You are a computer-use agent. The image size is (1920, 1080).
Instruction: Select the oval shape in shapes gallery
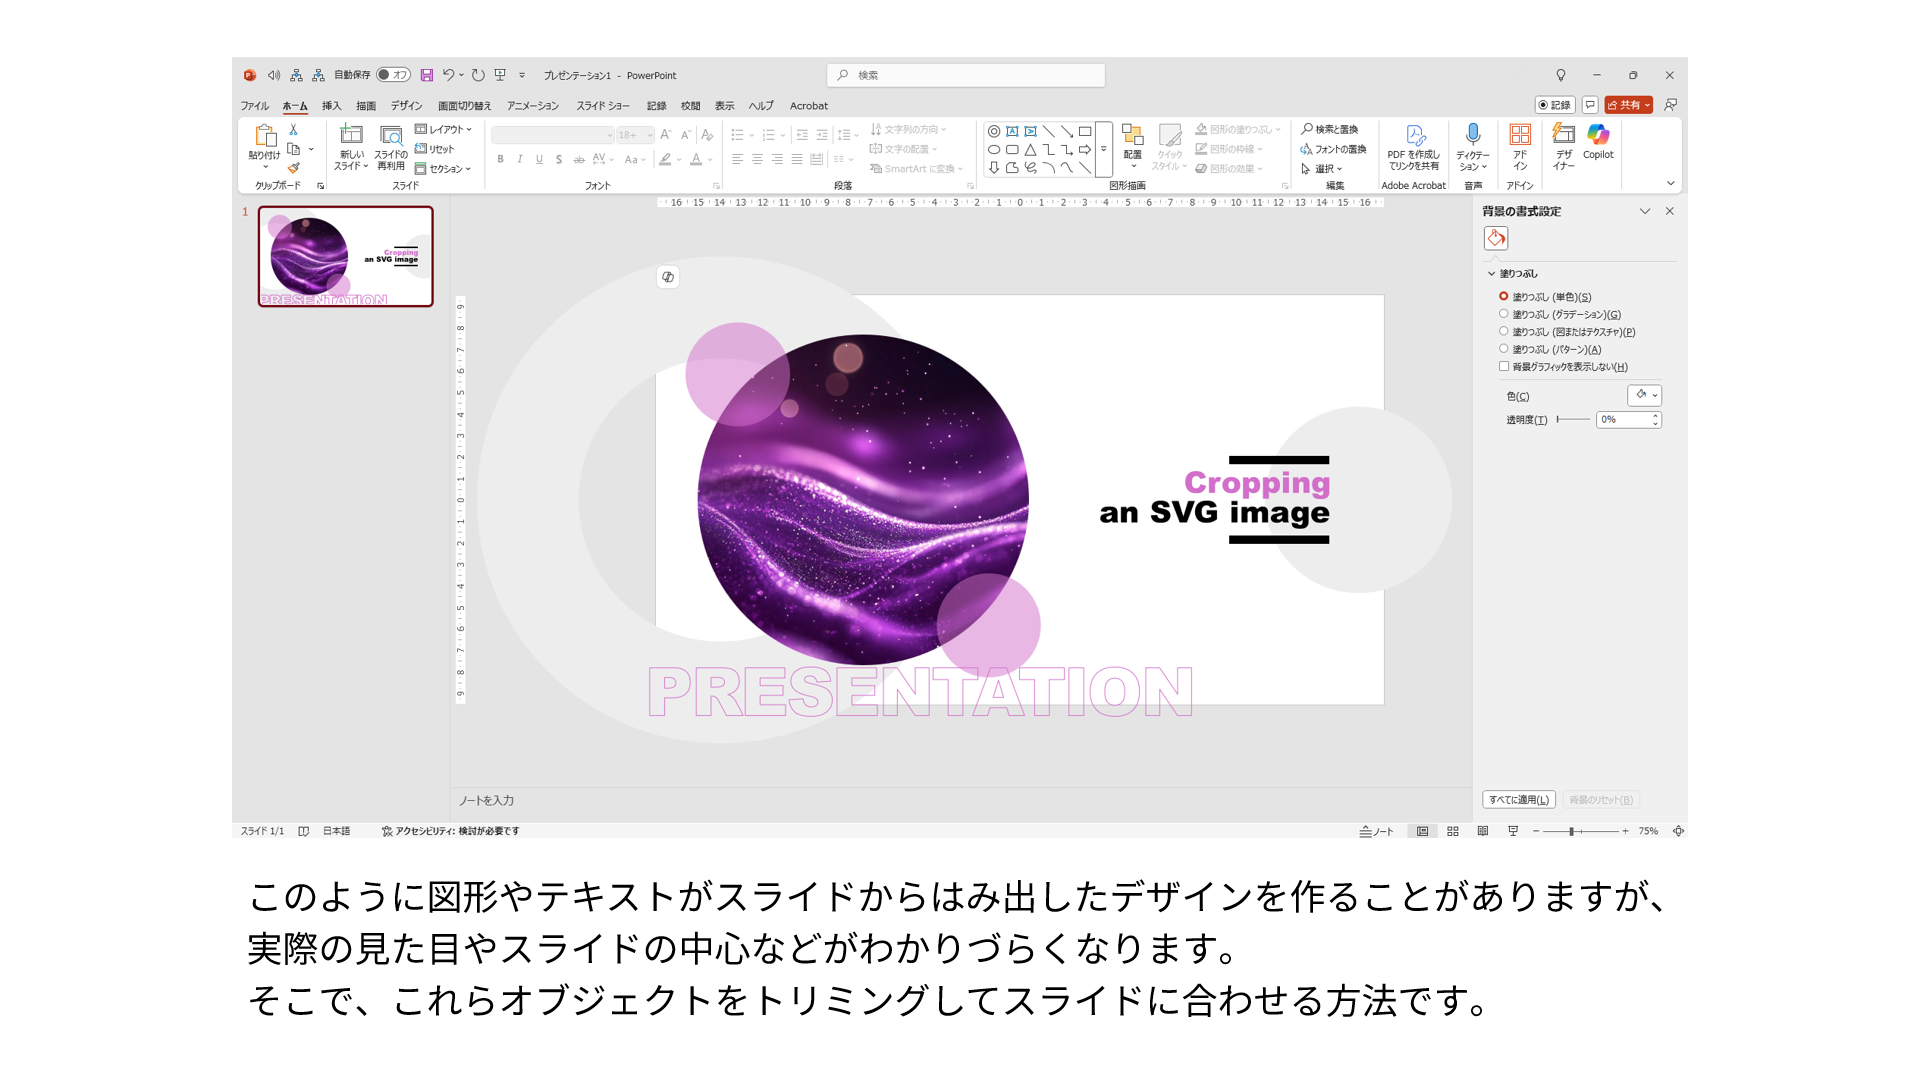[994, 150]
